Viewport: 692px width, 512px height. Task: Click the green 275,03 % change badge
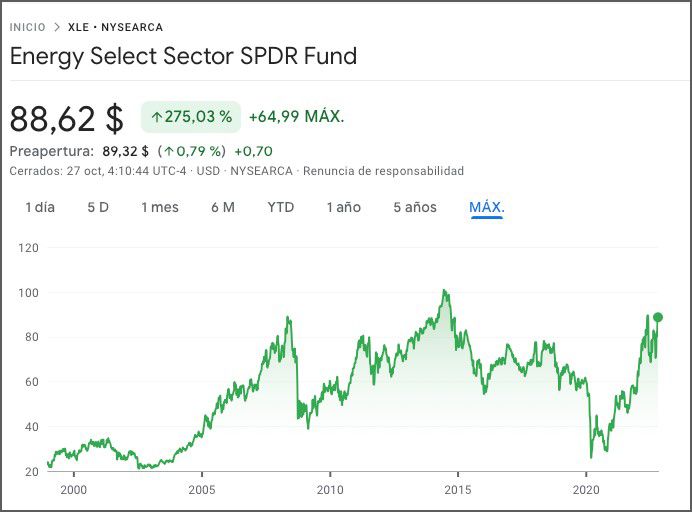point(190,117)
